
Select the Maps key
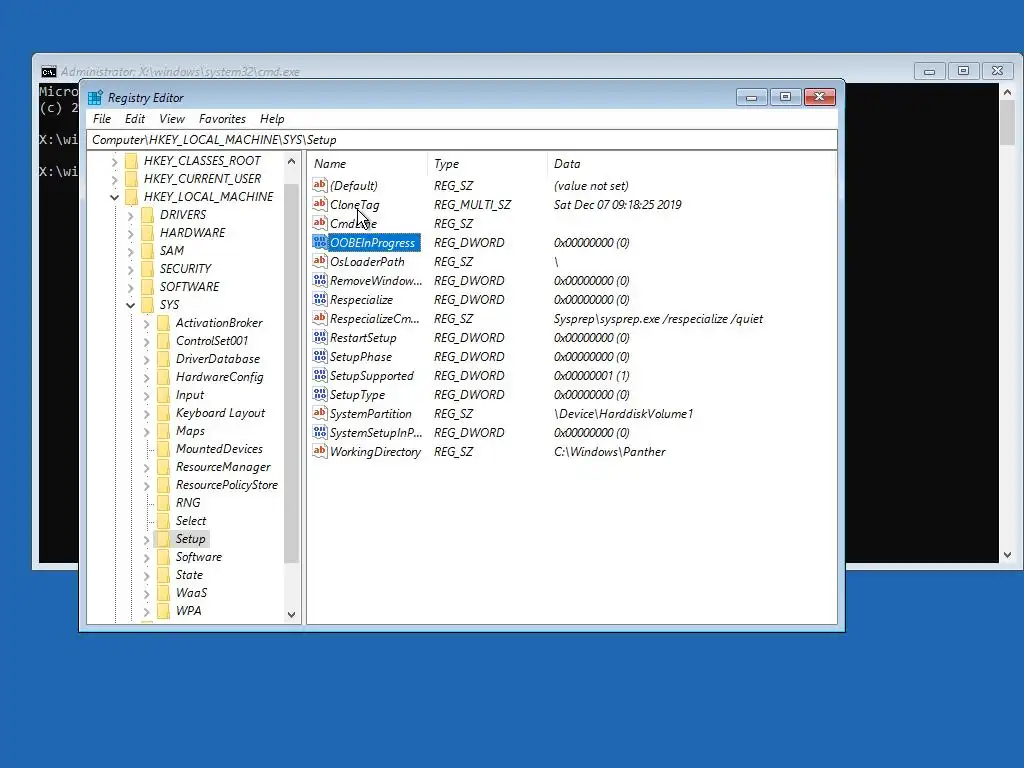point(190,431)
